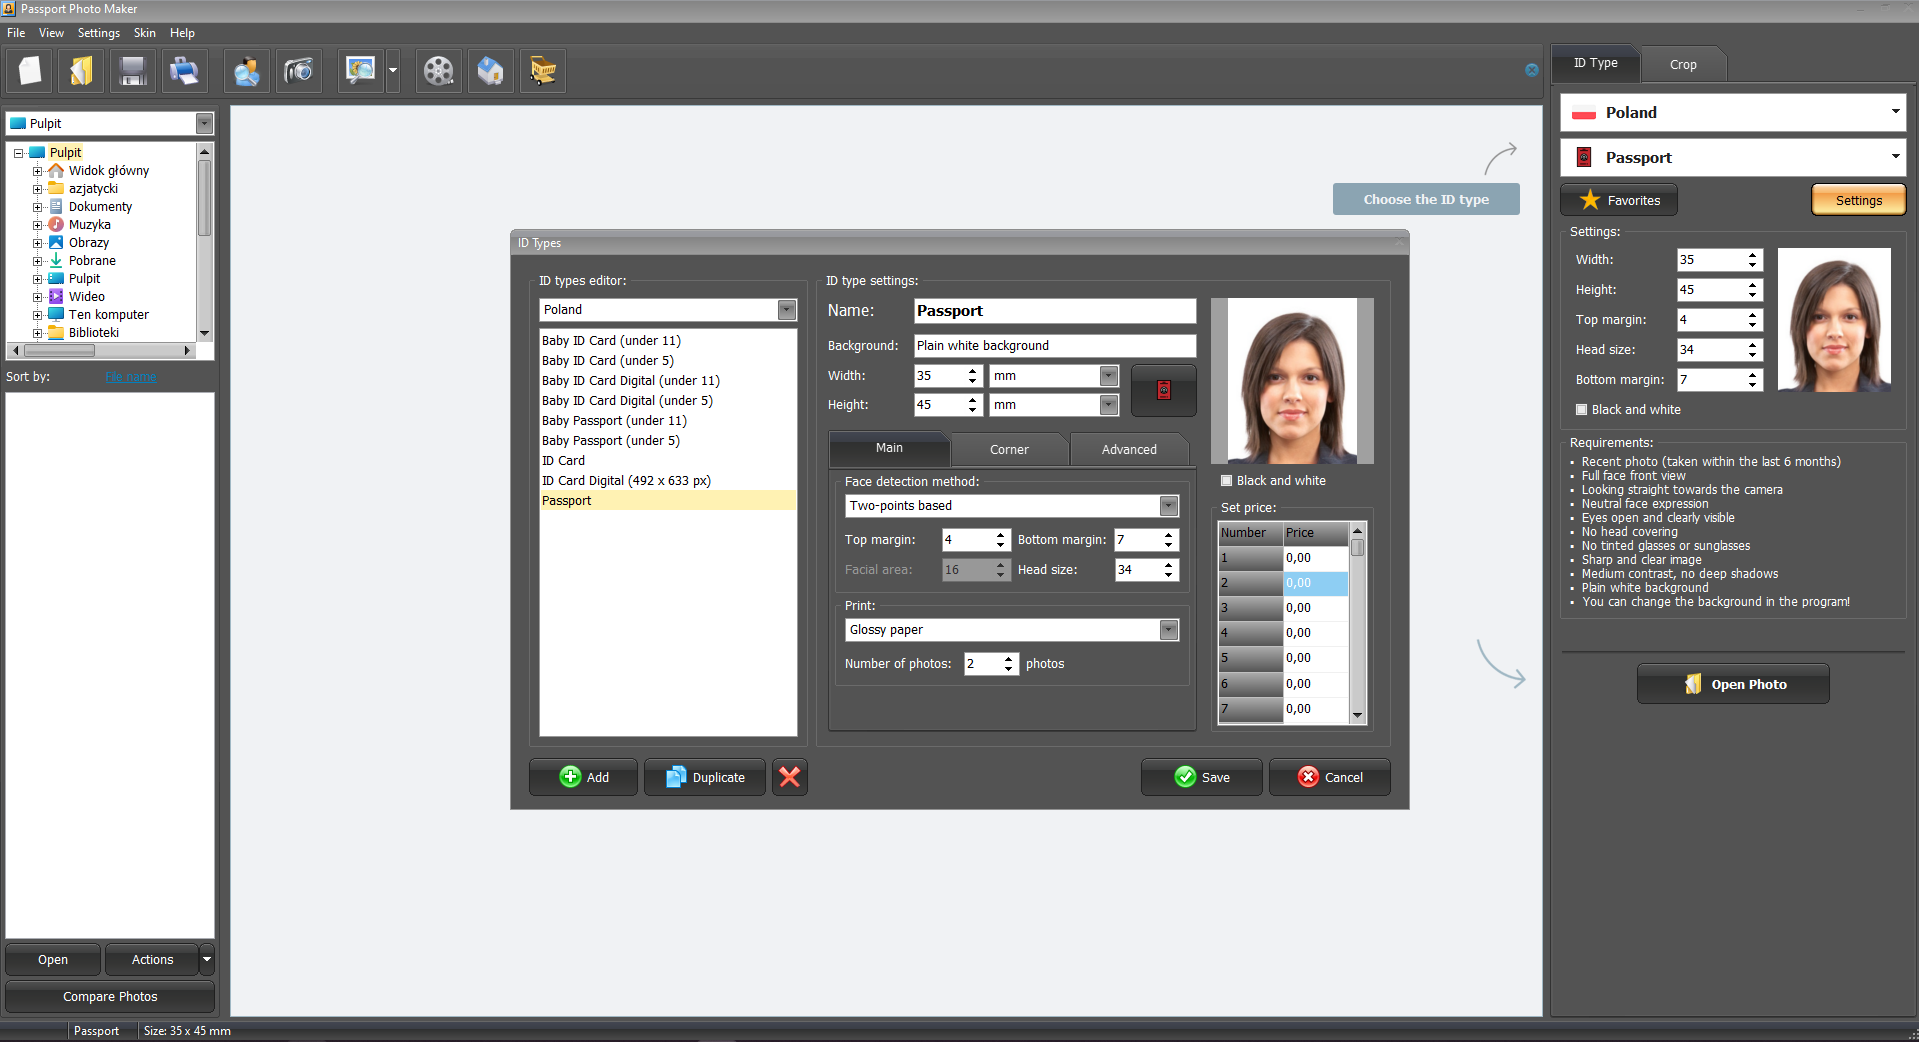Click the Open Photo button

point(1733,684)
